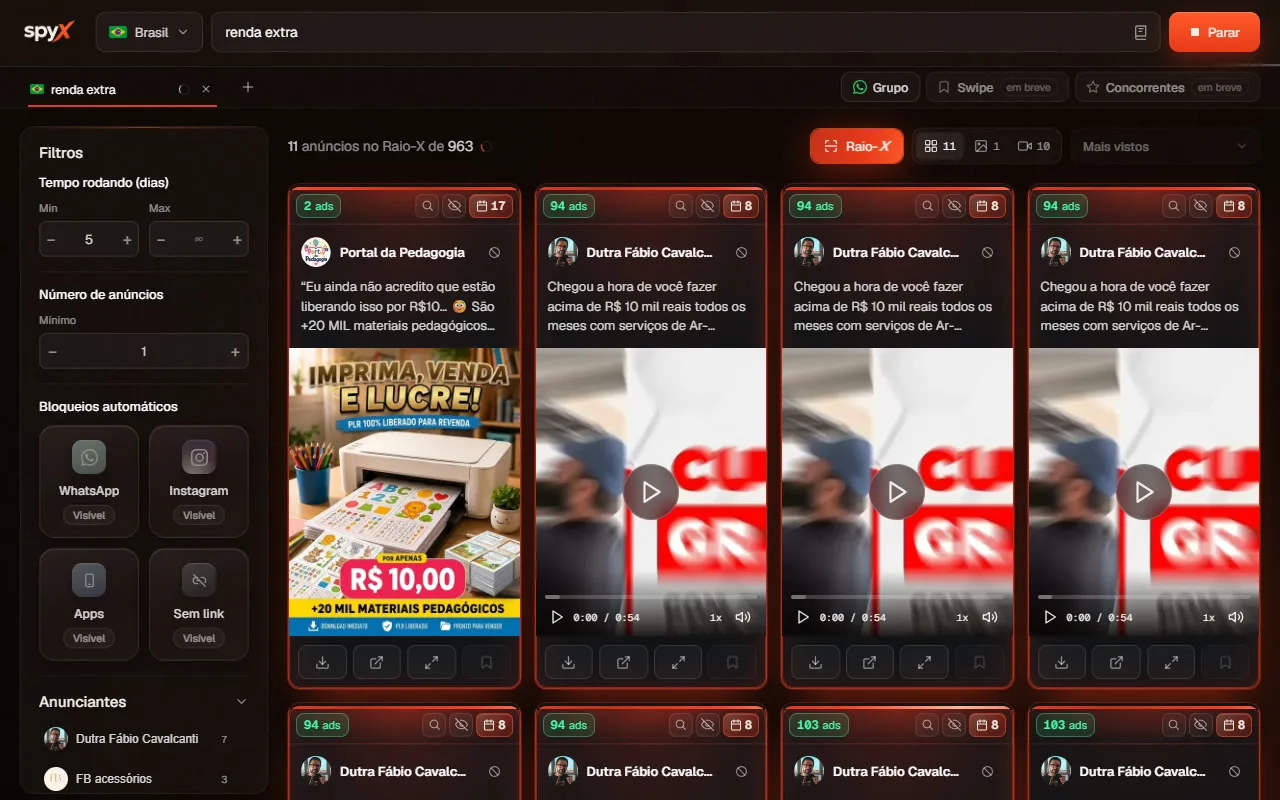Viewport: 1280px width, 800px height.
Task: Click the spyX logo
Action: [49, 32]
